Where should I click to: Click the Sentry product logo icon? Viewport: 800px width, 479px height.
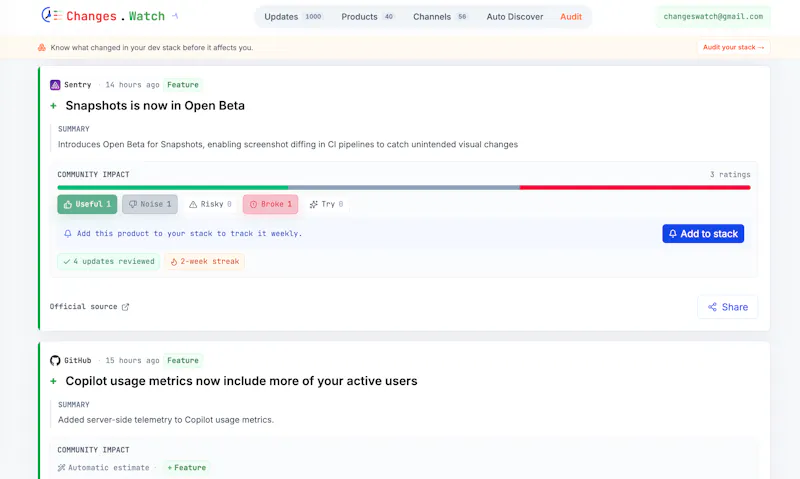[x=55, y=85]
